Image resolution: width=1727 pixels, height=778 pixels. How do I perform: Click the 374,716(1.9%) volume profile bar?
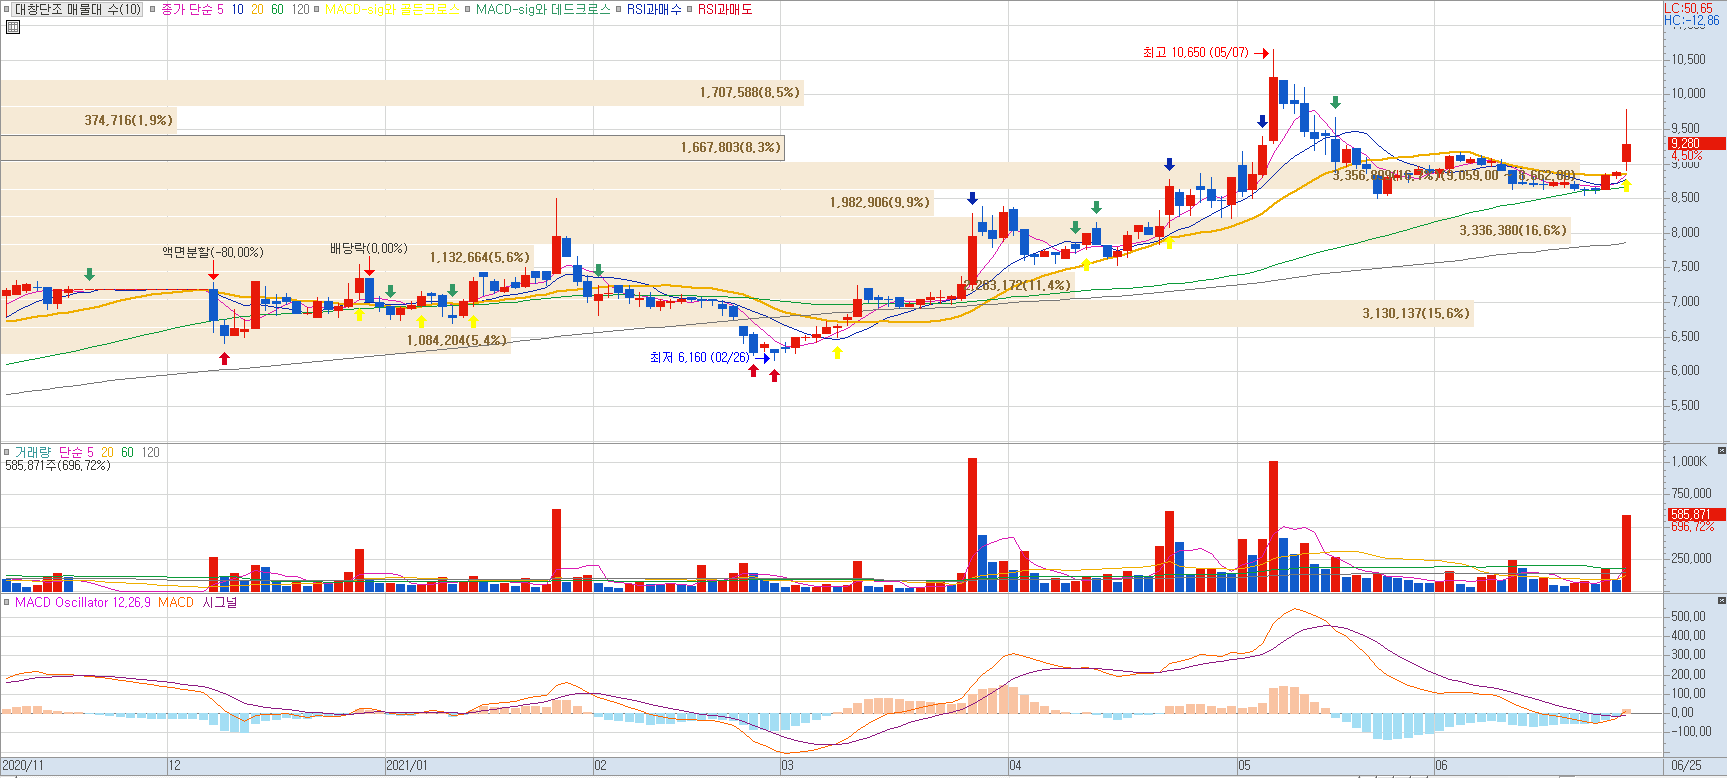pyautogui.click(x=88, y=120)
